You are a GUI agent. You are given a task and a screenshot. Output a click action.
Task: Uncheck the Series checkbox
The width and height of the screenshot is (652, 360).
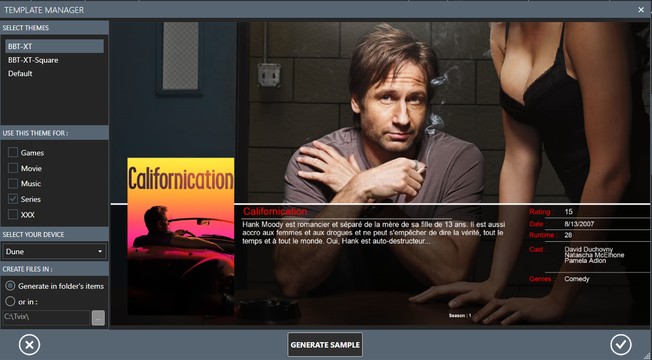click(x=13, y=199)
